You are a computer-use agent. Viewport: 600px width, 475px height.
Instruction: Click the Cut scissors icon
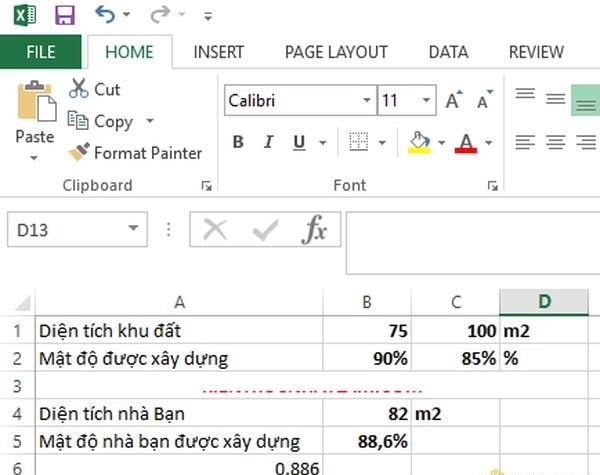79,89
